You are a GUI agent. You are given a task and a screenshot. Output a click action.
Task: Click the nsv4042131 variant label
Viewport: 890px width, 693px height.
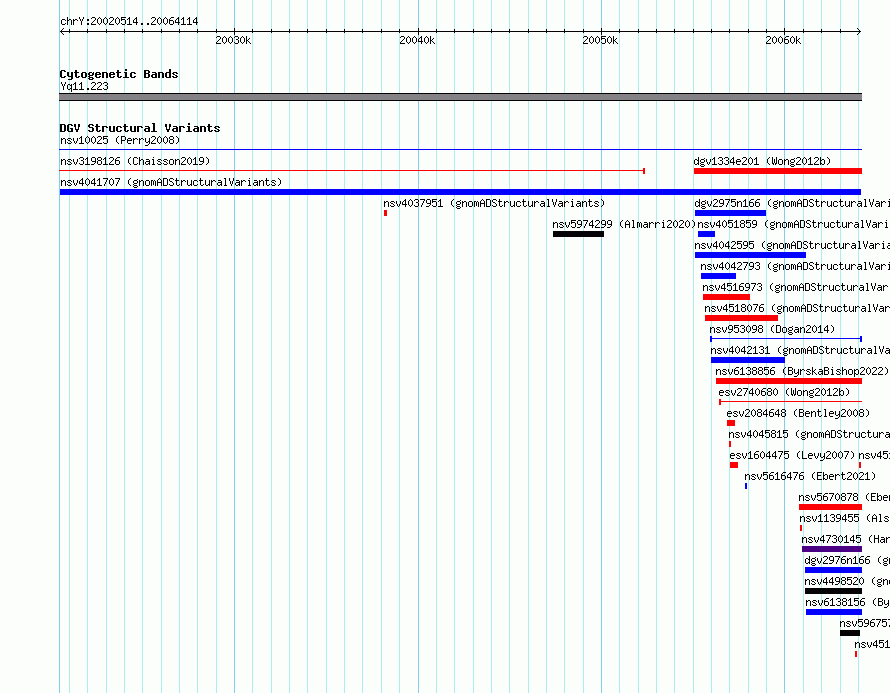click(800, 350)
